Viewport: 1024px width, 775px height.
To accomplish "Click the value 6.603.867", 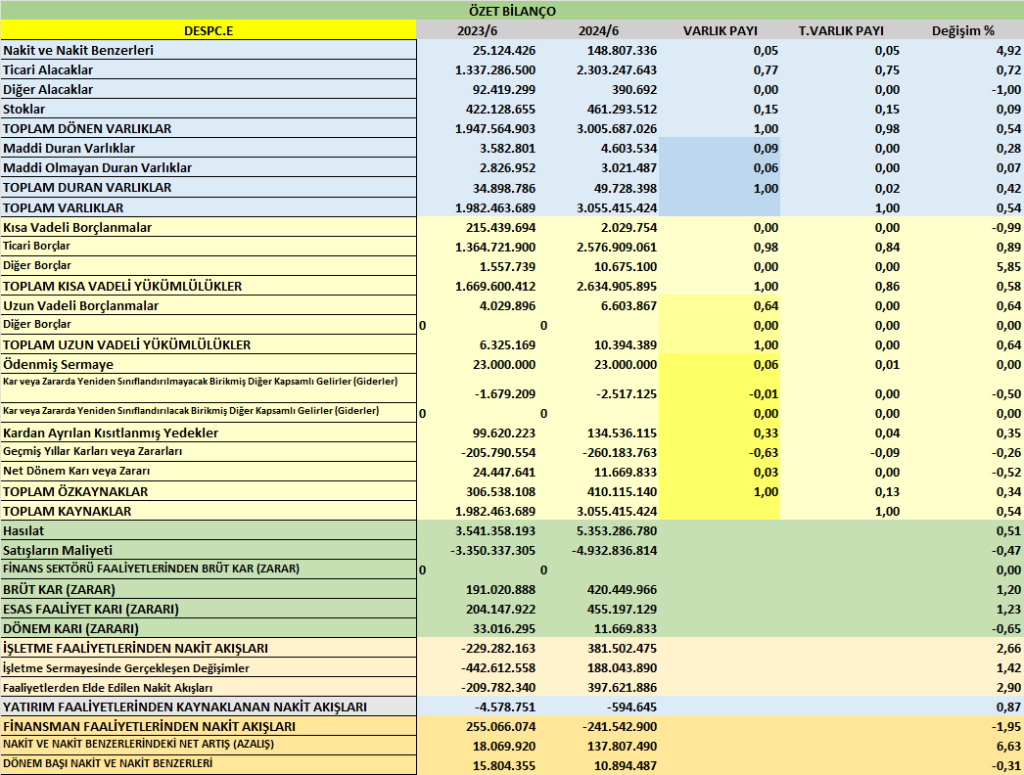I will (x=628, y=306).
